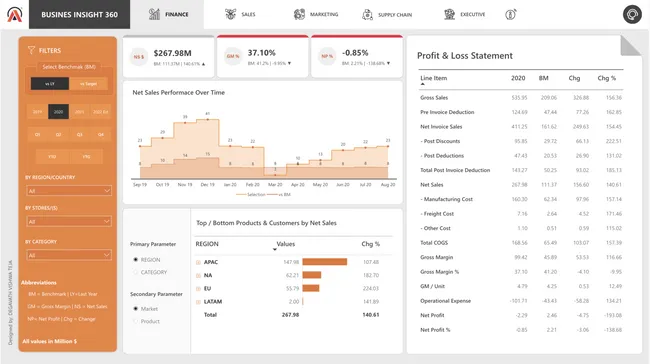This screenshot has width=650, height=364.
Task: Select Market as secondary parameter
Action: [x=136, y=308]
